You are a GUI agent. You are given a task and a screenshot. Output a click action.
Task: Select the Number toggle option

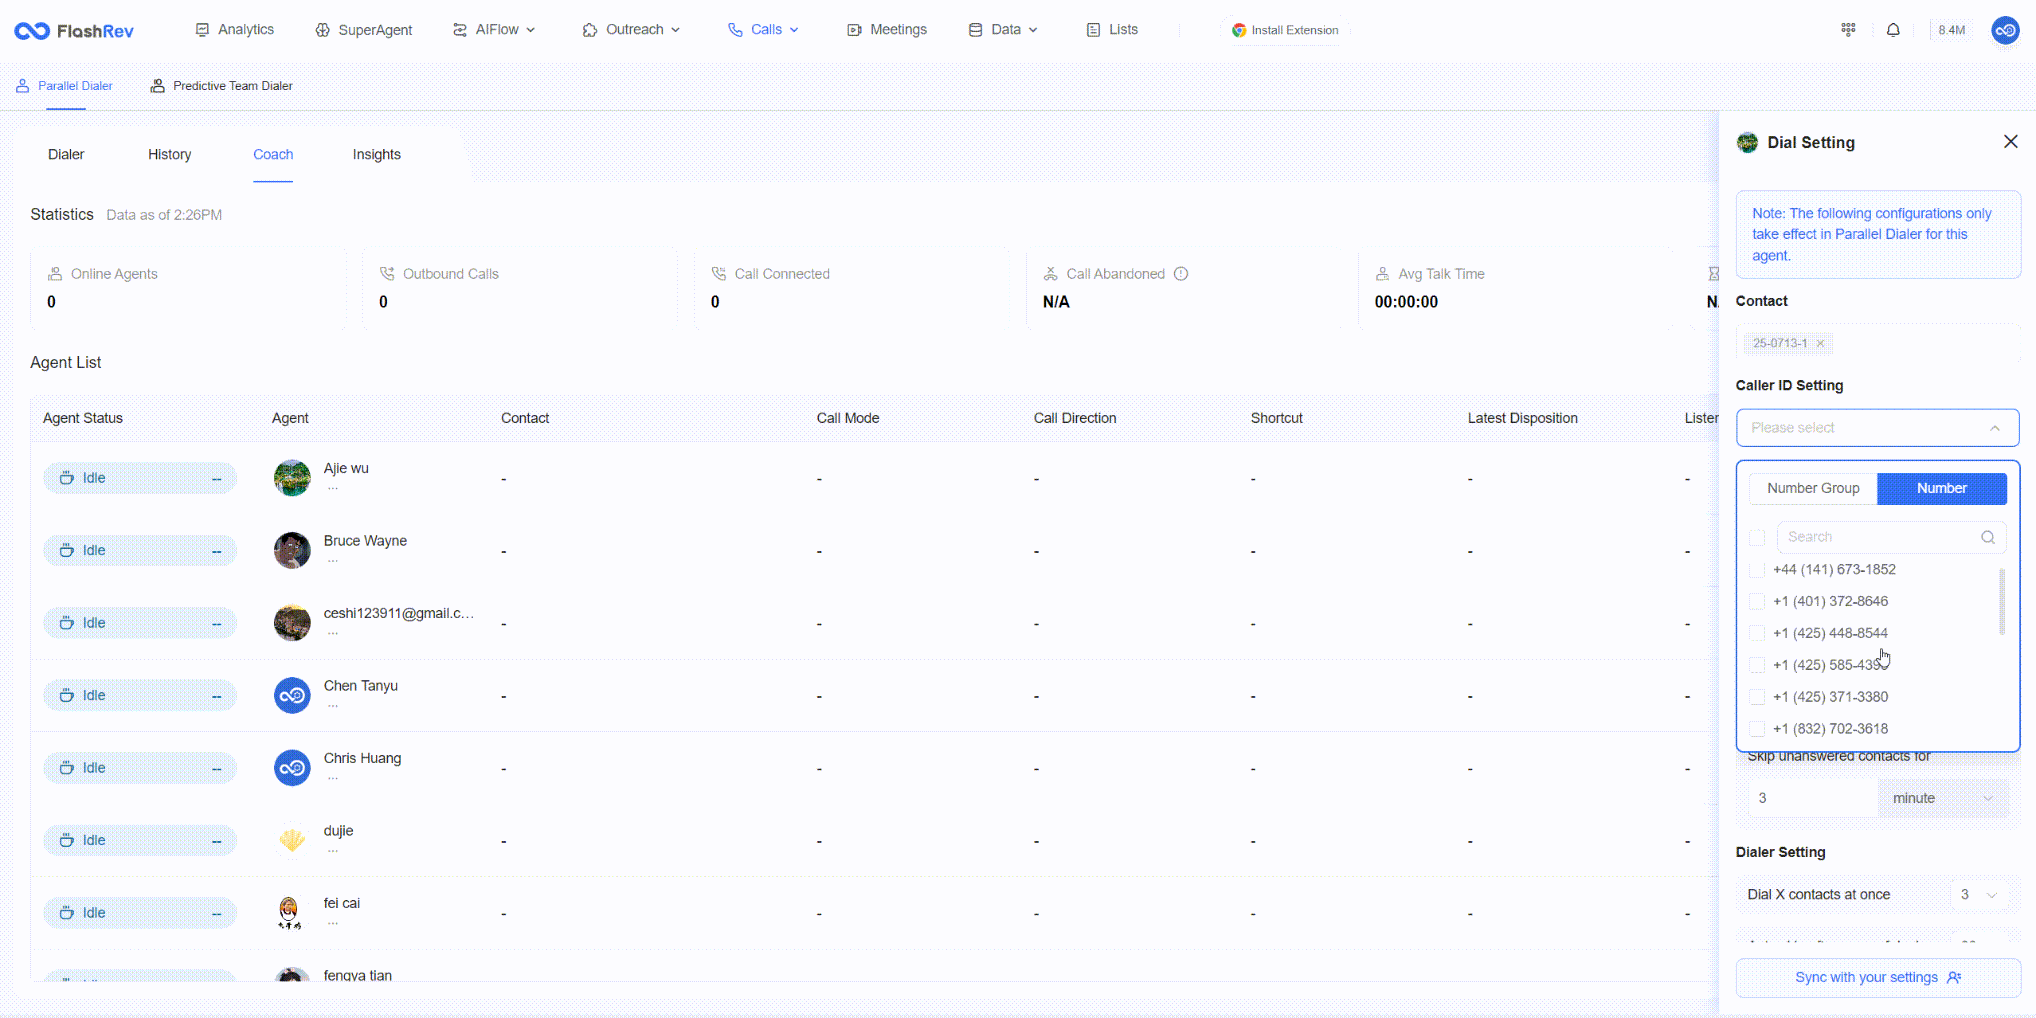pos(1942,488)
